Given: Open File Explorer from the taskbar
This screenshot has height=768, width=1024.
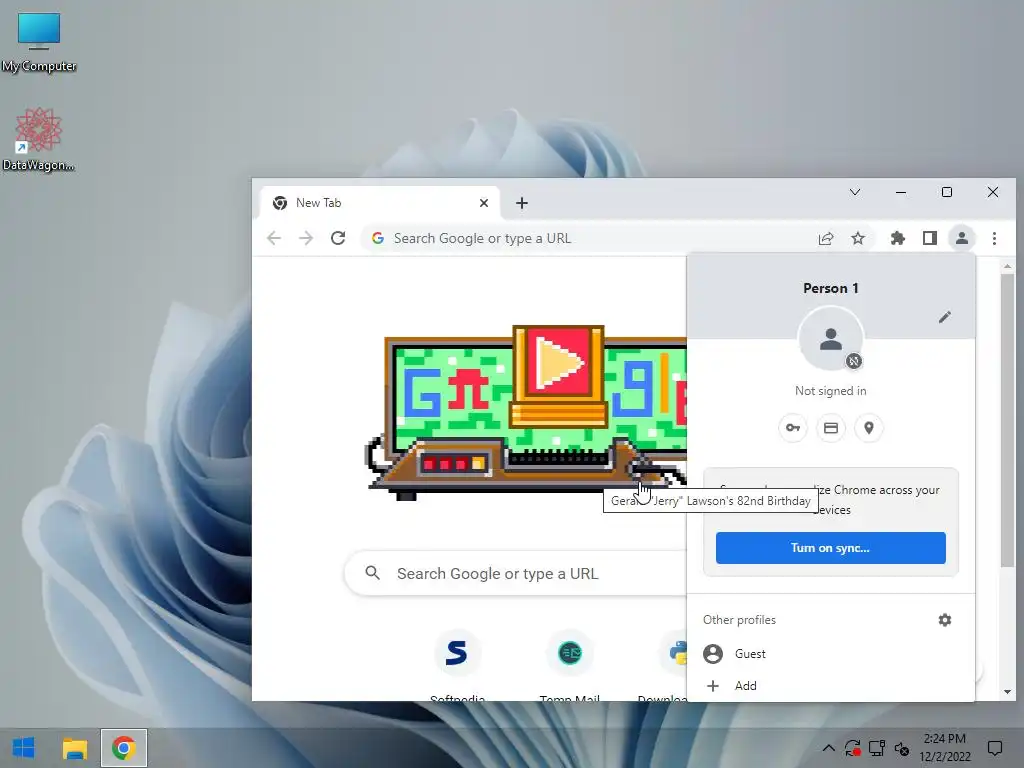Looking at the screenshot, I should 74,748.
